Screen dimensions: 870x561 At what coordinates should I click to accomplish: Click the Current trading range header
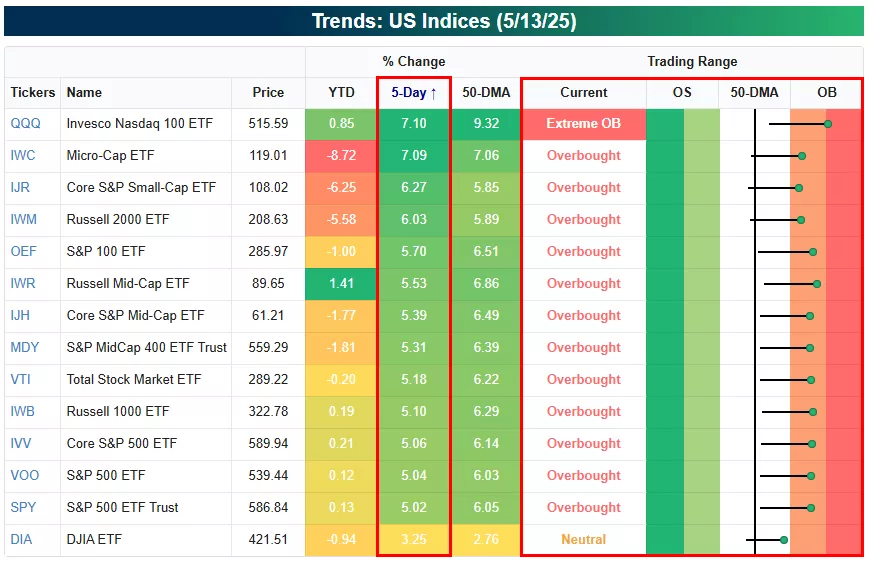tap(583, 92)
